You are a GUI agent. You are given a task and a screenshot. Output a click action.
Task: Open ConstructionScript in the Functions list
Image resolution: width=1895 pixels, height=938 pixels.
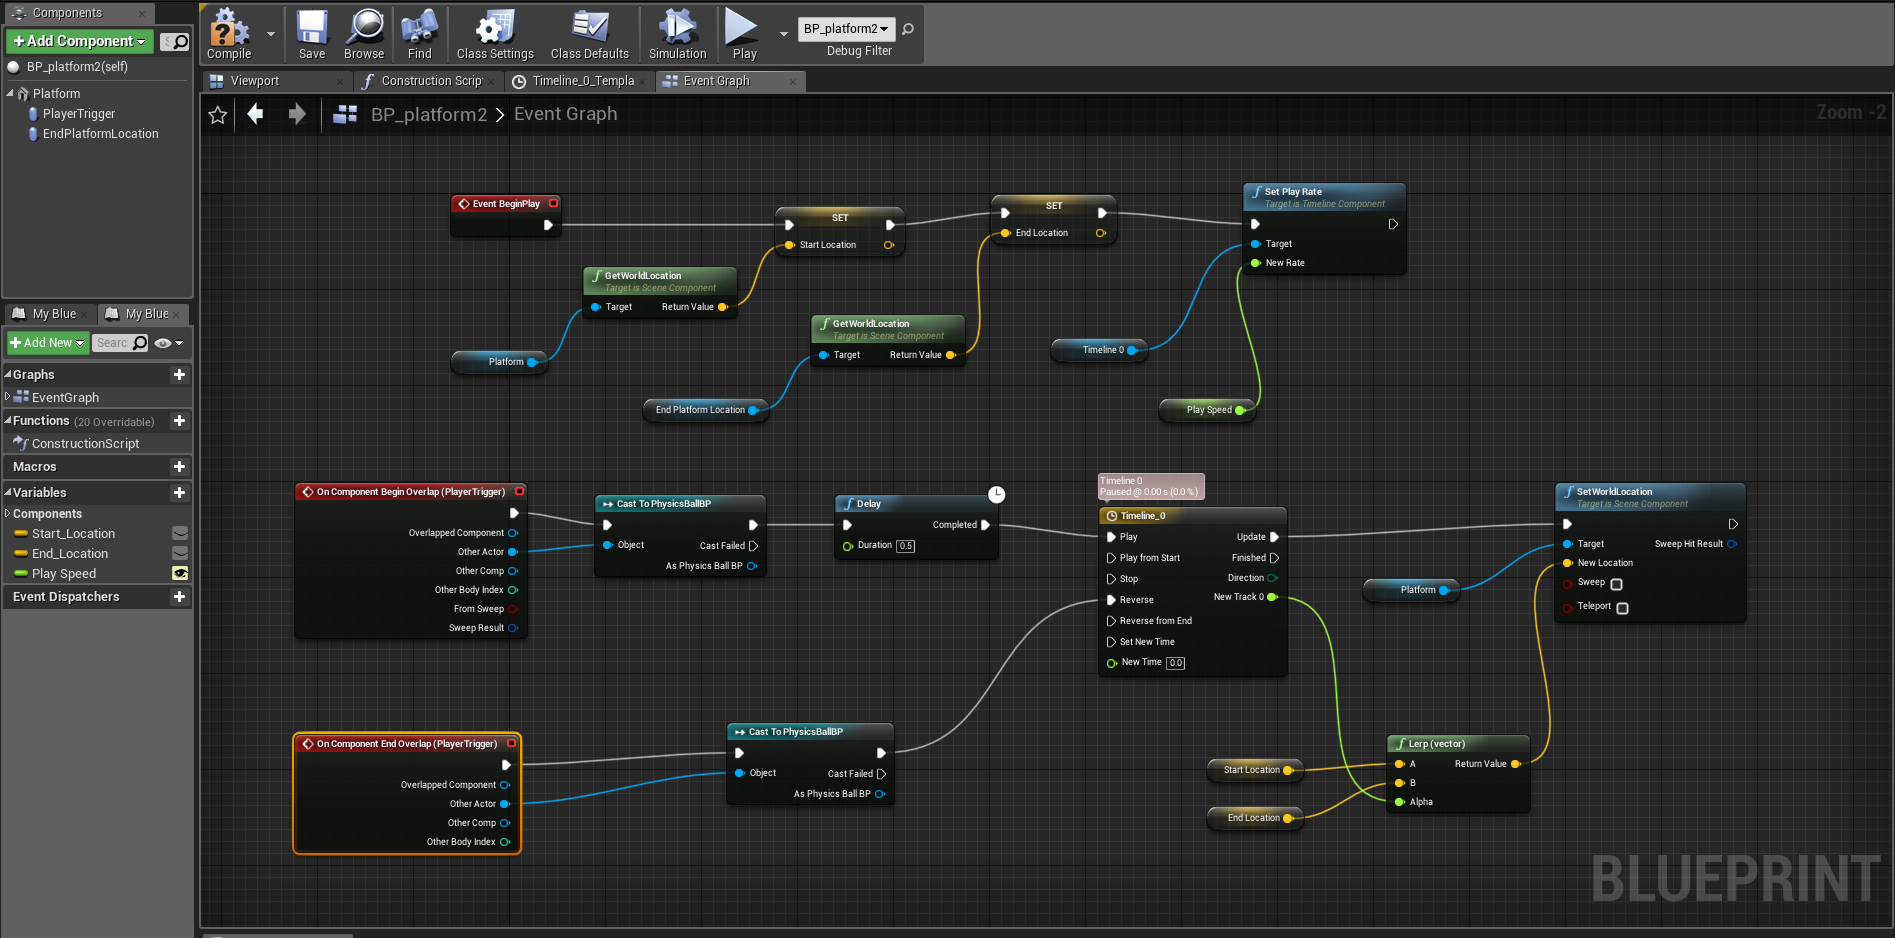coord(85,443)
